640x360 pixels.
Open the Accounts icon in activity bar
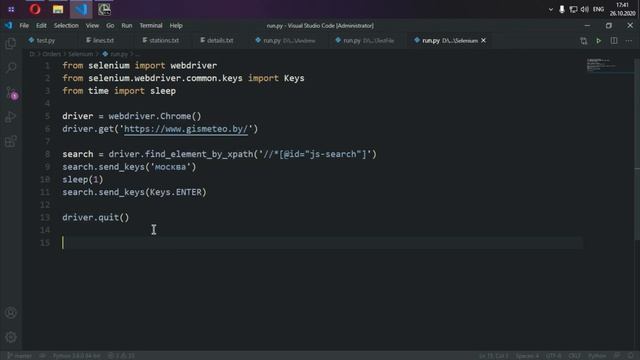(x=11, y=313)
